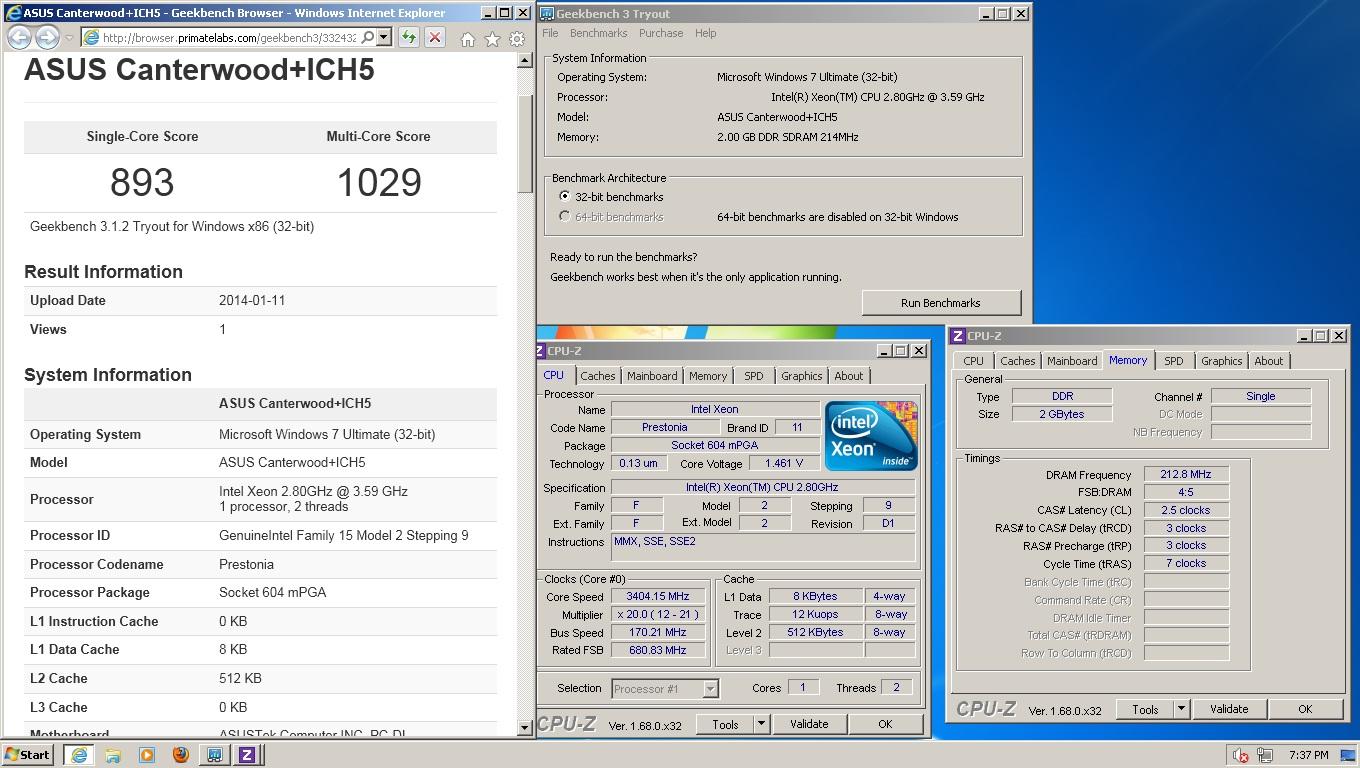The width and height of the screenshot is (1360, 768).
Task: Switch to Memory tab in left CPU-Z
Action: [707, 376]
